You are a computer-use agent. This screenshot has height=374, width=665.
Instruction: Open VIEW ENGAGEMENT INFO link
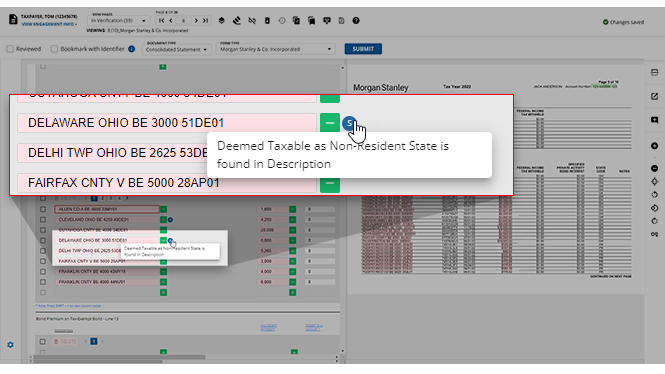tap(49, 24)
